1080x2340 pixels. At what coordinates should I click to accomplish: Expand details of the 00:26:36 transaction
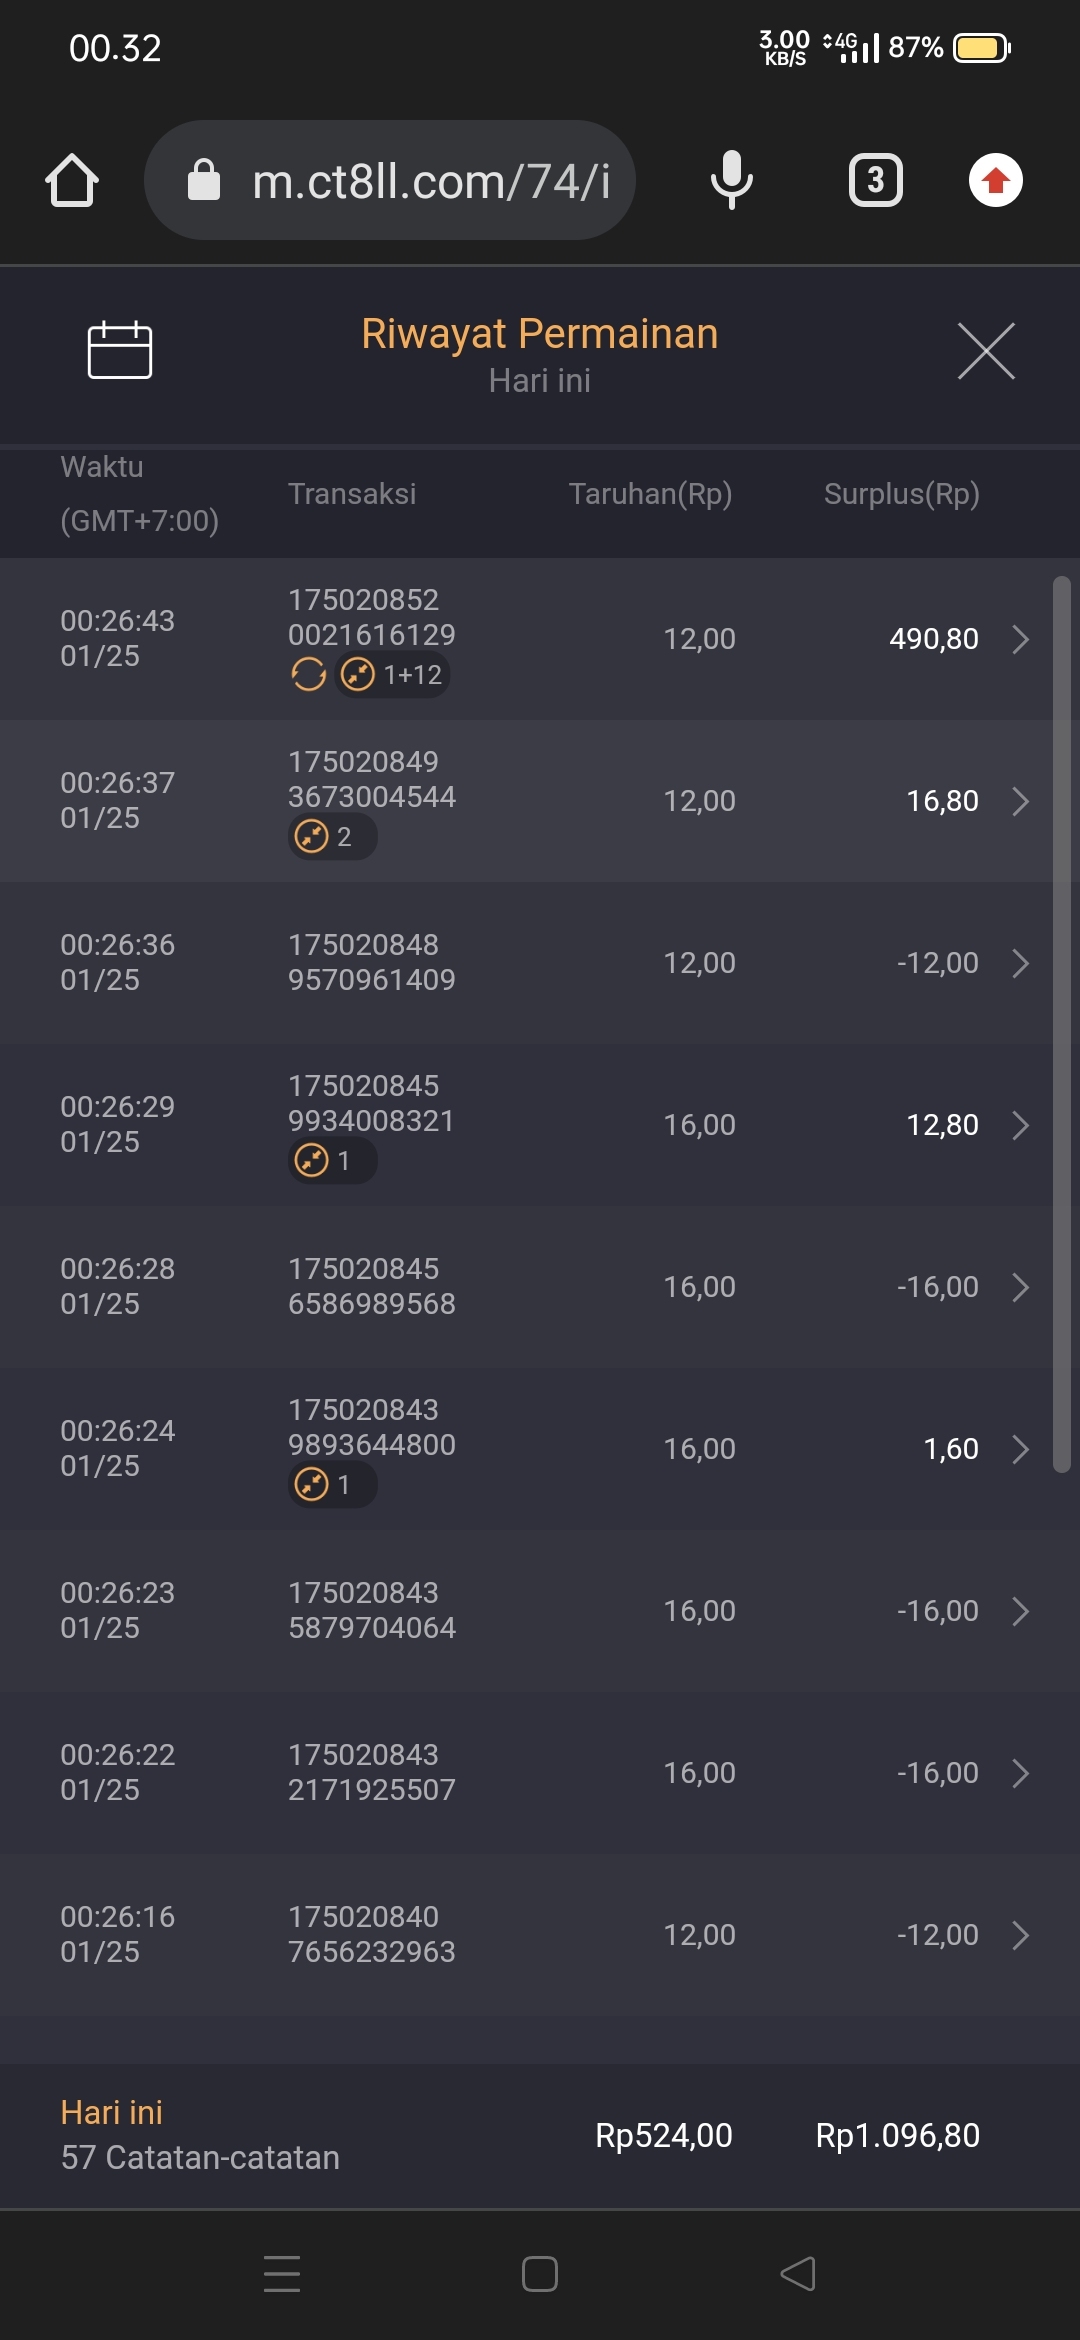click(x=1020, y=963)
